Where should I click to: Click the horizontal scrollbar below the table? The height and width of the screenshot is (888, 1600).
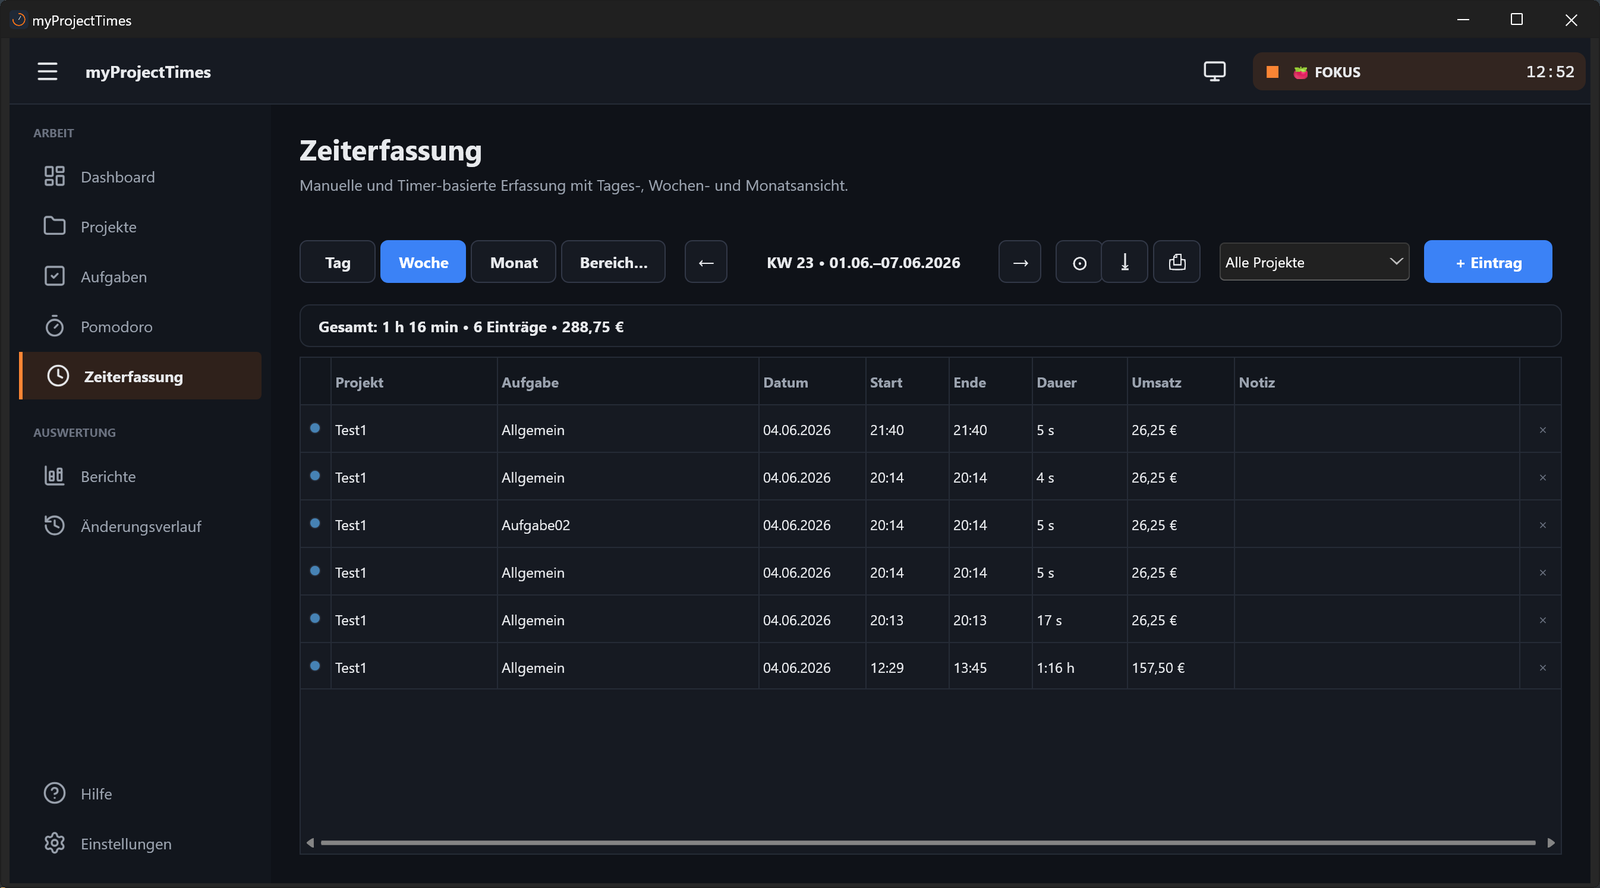[928, 843]
